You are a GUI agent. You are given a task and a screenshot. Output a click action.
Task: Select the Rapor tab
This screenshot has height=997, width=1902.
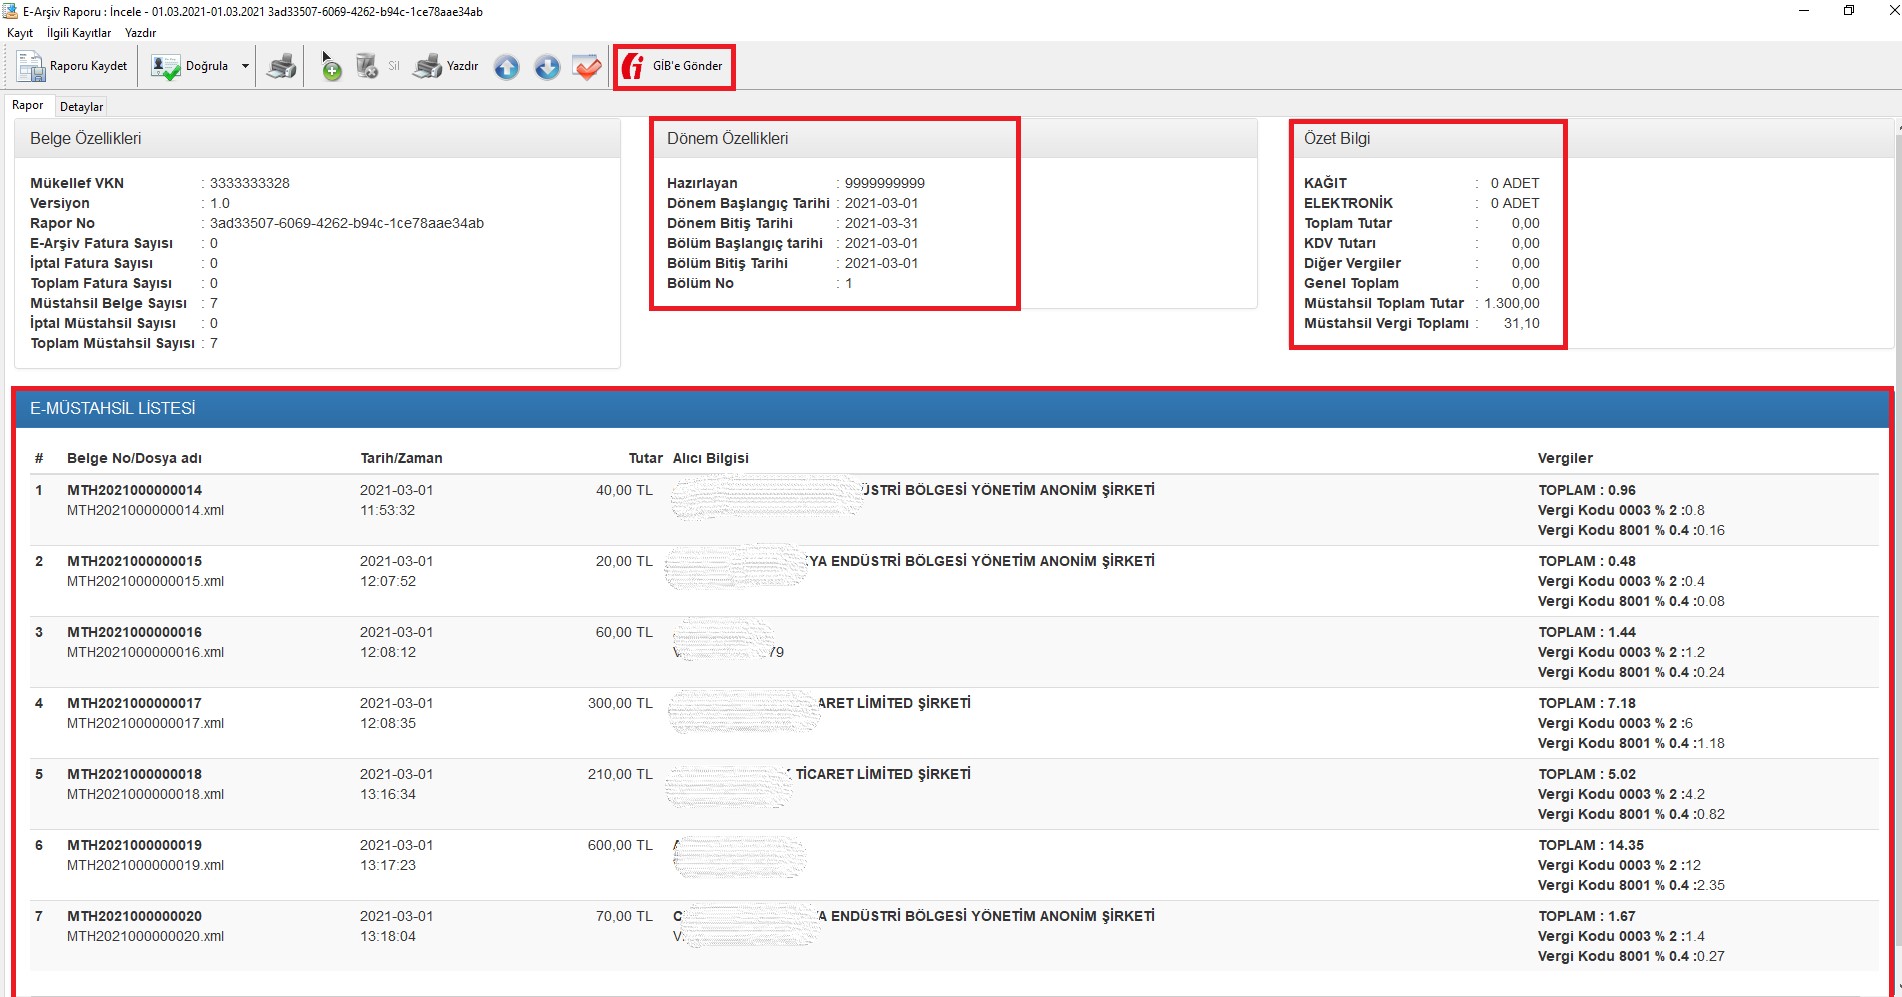[28, 105]
